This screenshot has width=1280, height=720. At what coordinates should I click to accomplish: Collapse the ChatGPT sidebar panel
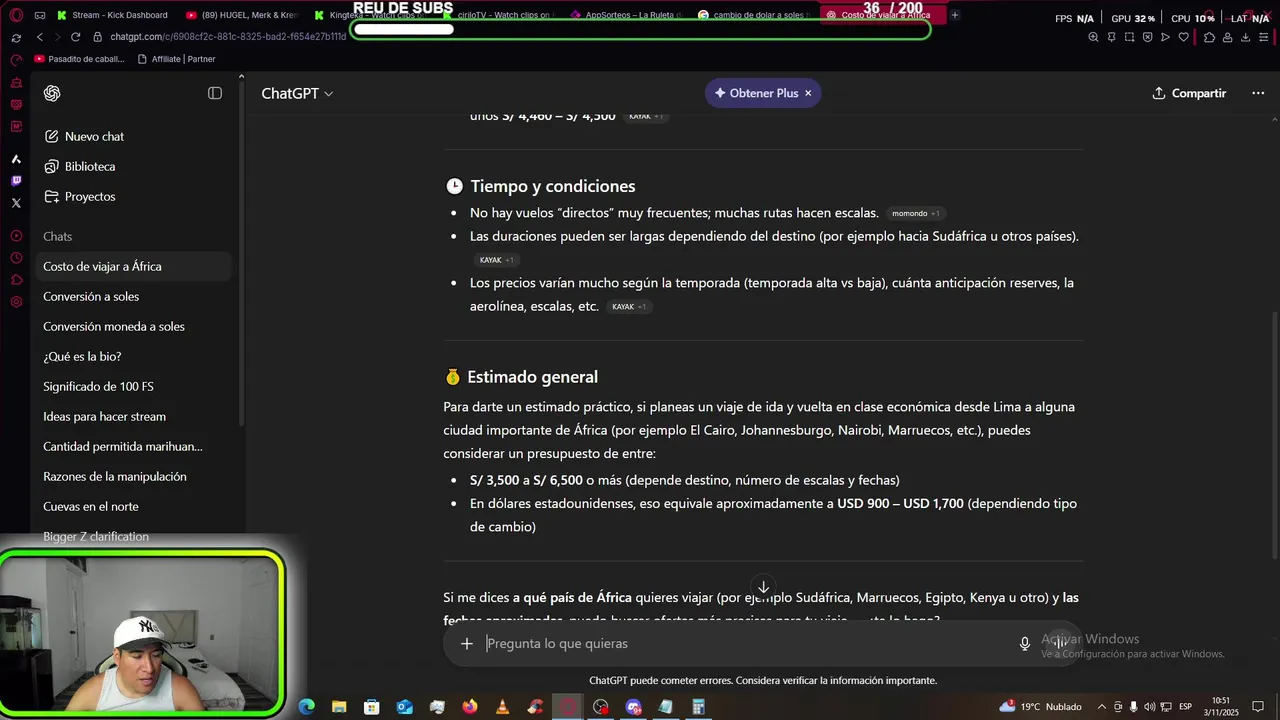215,93
